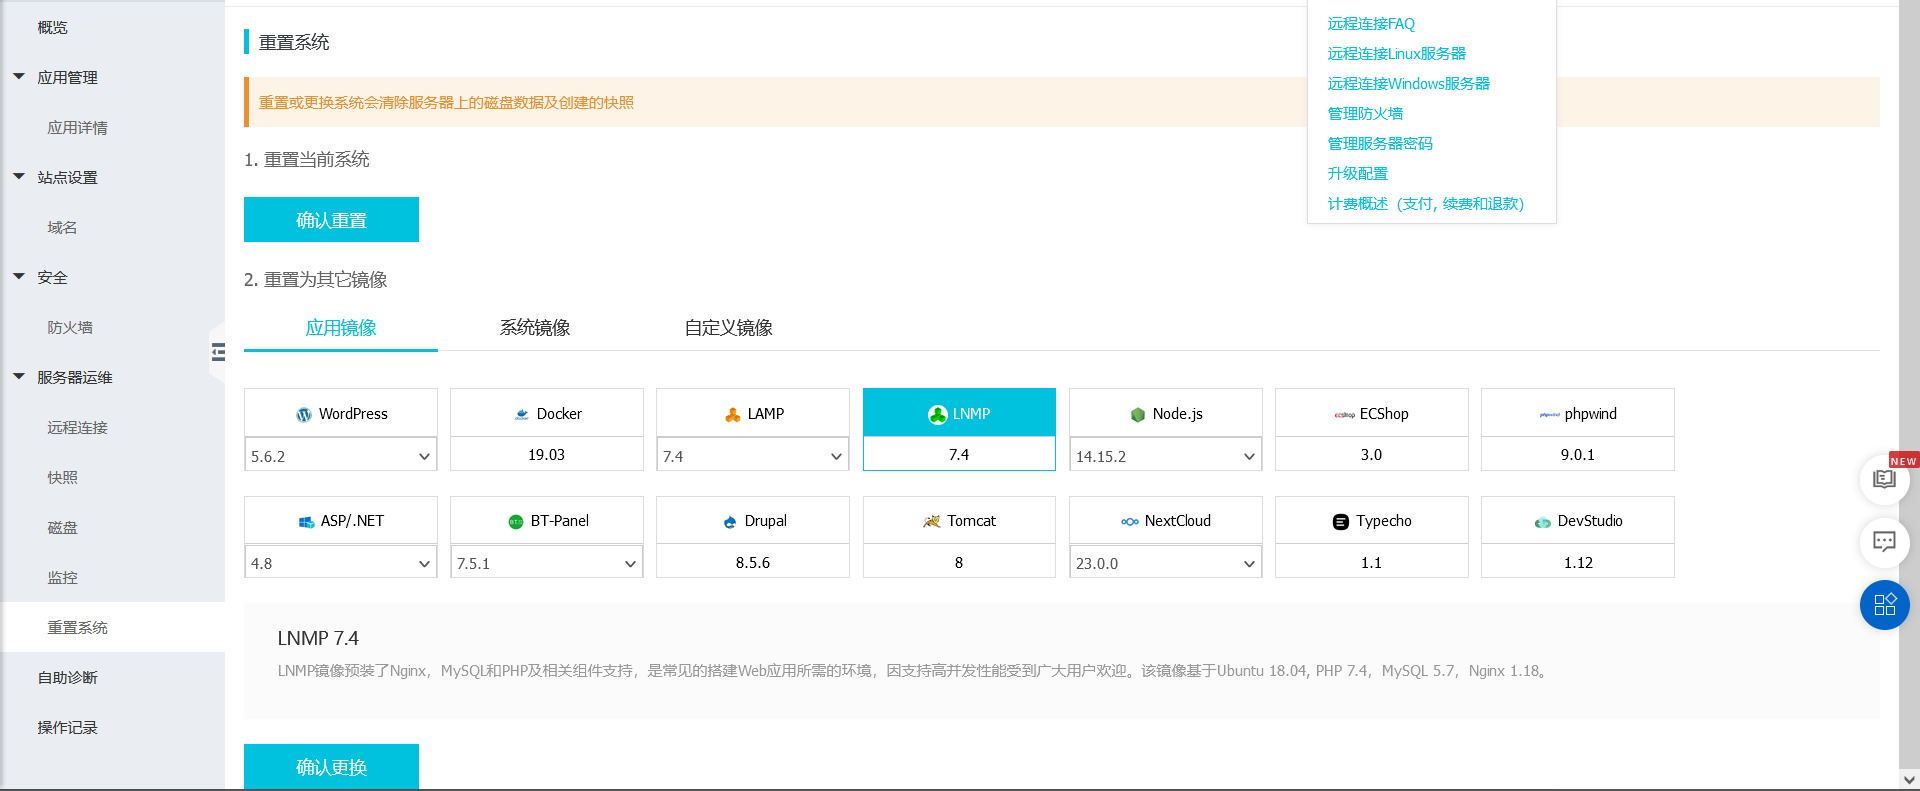Open the 管理服务器密码 link
Viewport: 1920px width, 791px height.
click(1380, 143)
